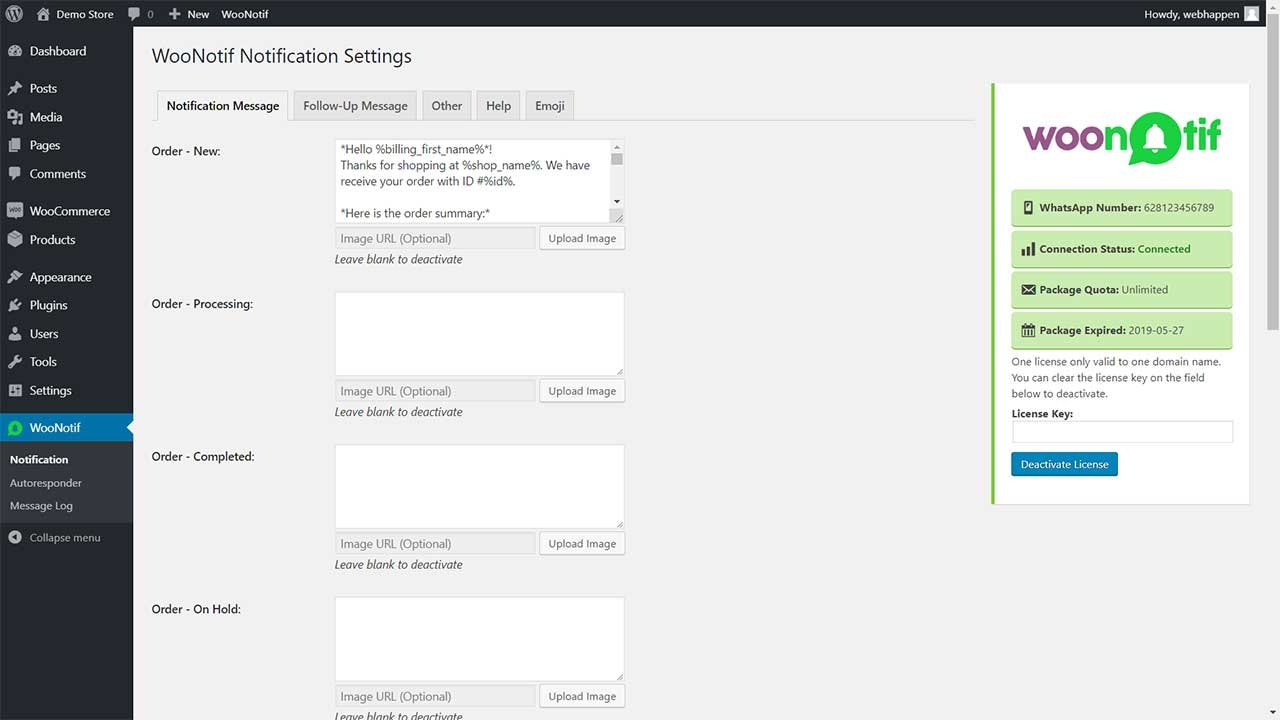
Task: Click the Users person icon
Action: (15, 333)
